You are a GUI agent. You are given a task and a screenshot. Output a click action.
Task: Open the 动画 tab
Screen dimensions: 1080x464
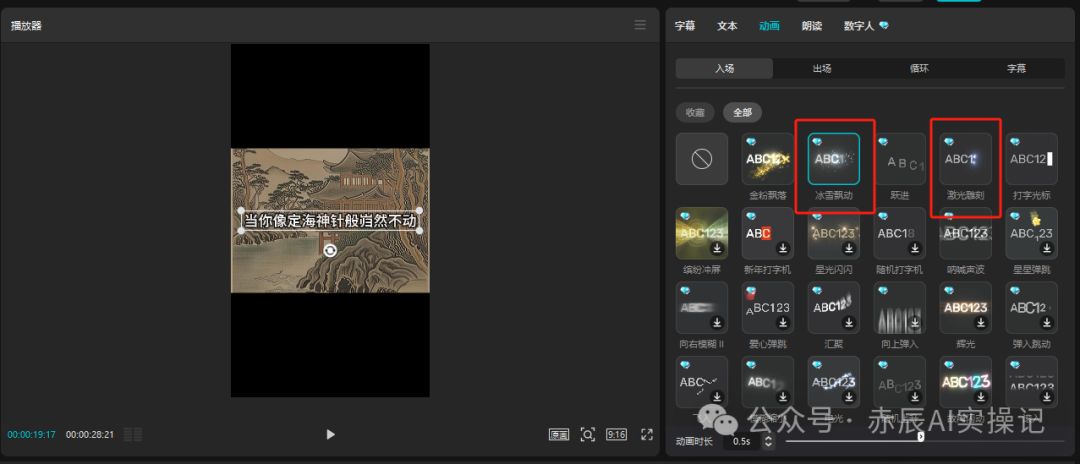(769, 25)
